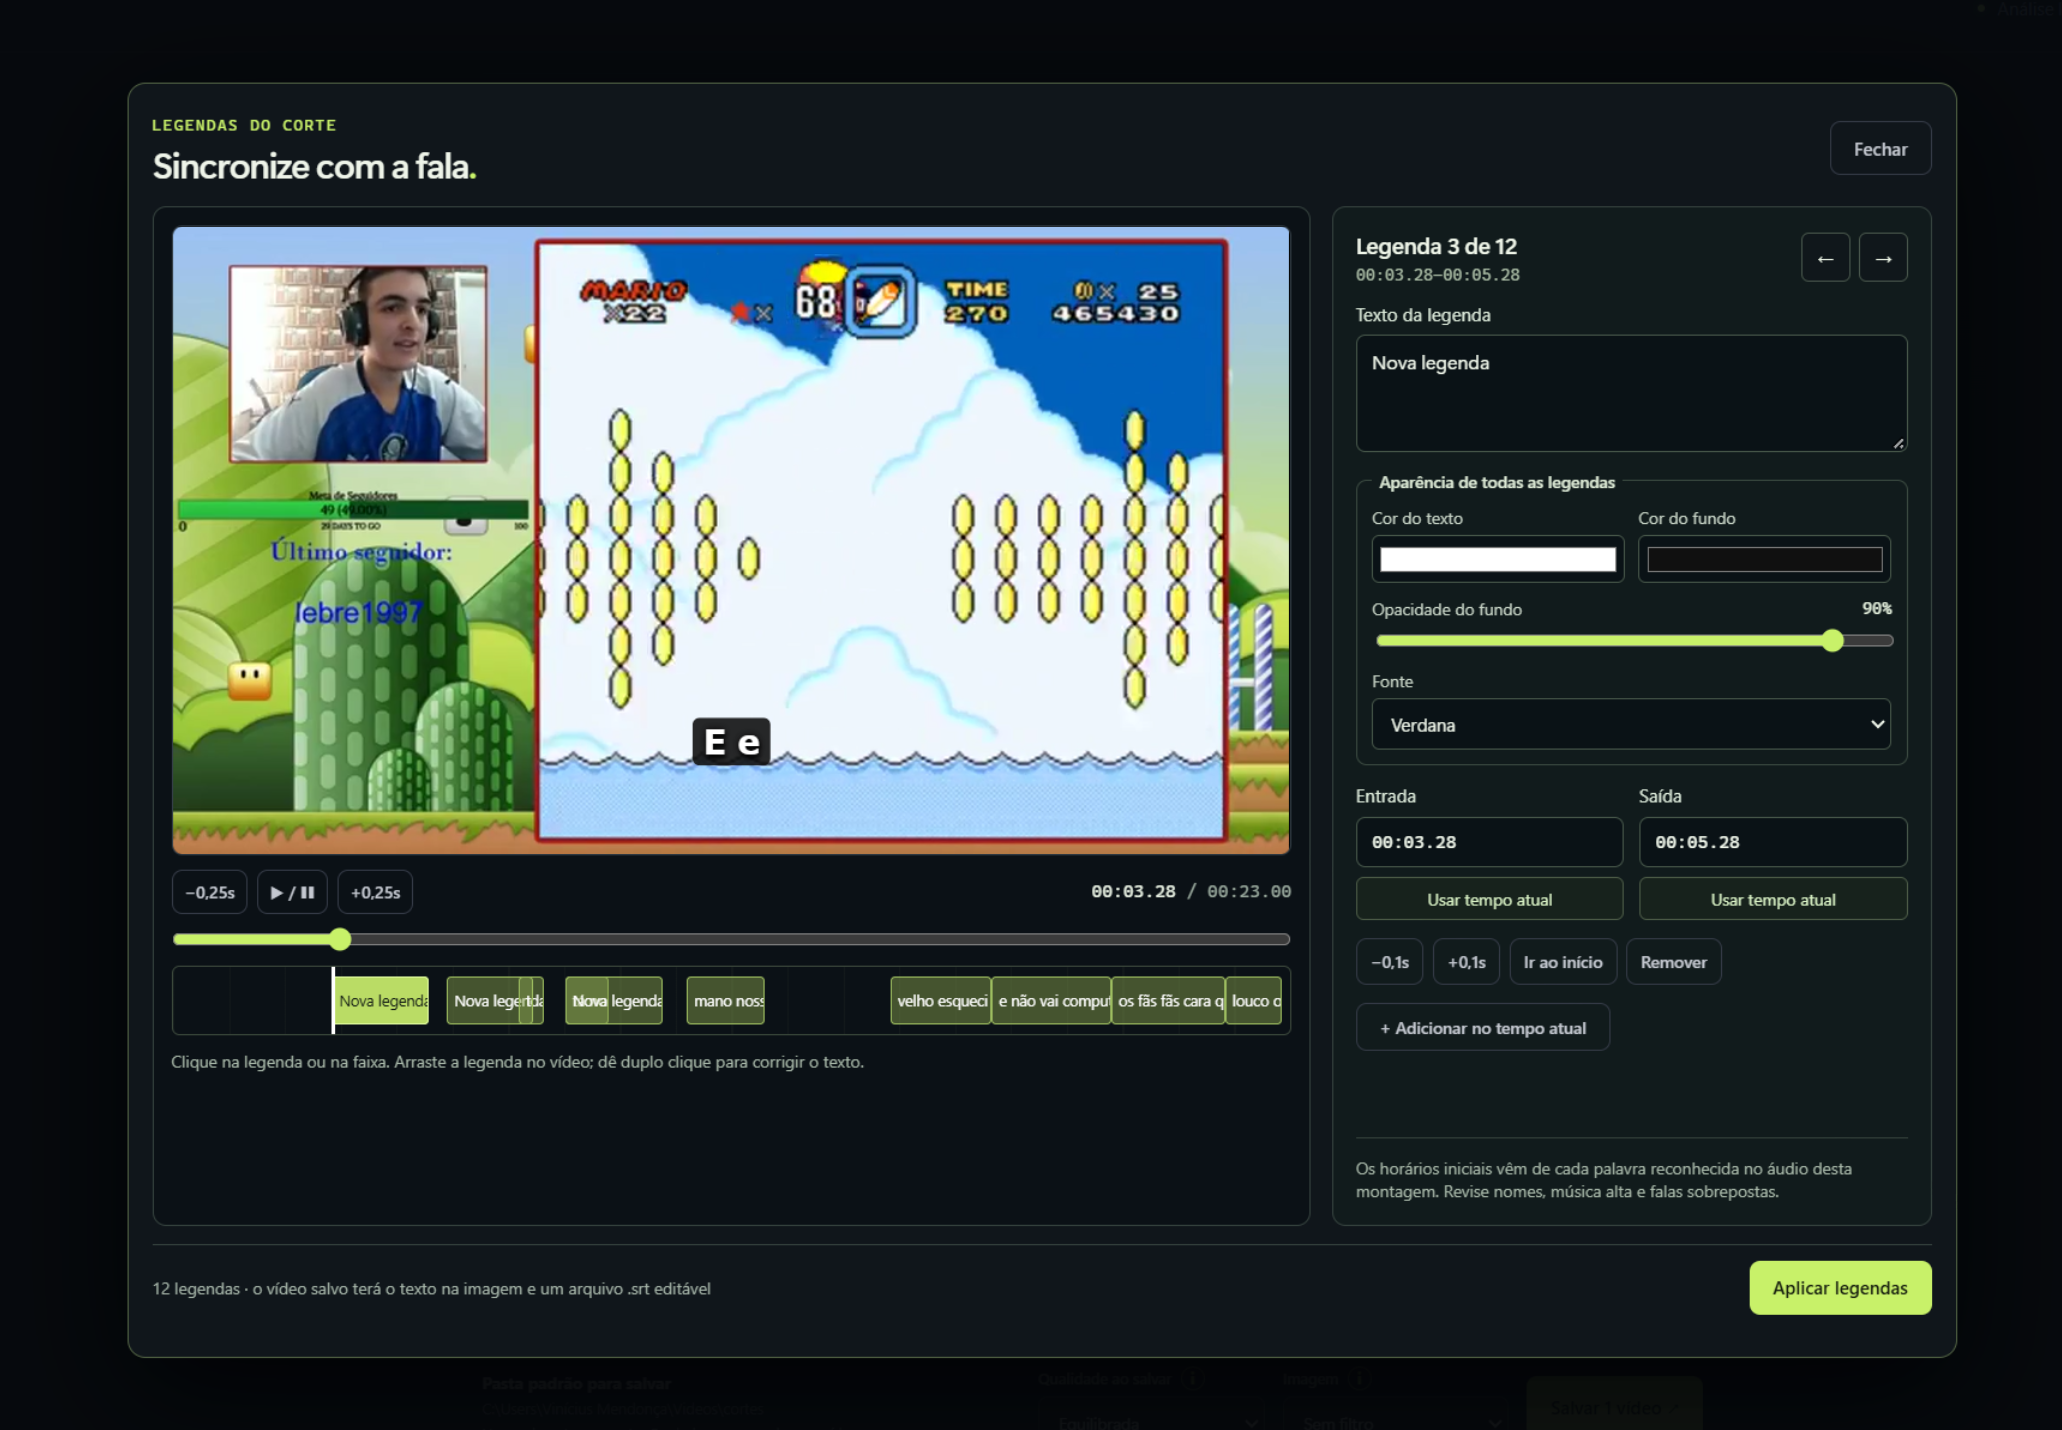2062x1430 pixels.
Task: Select the highlighted 'Nova legenda' timeline clip
Action: coord(381,1001)
